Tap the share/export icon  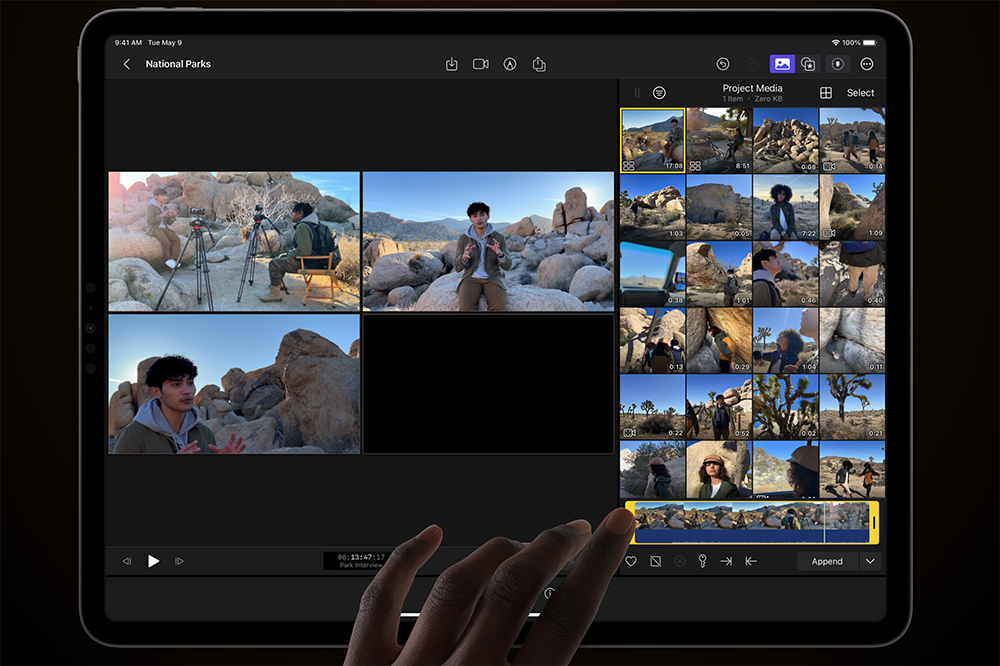(539, 63)
